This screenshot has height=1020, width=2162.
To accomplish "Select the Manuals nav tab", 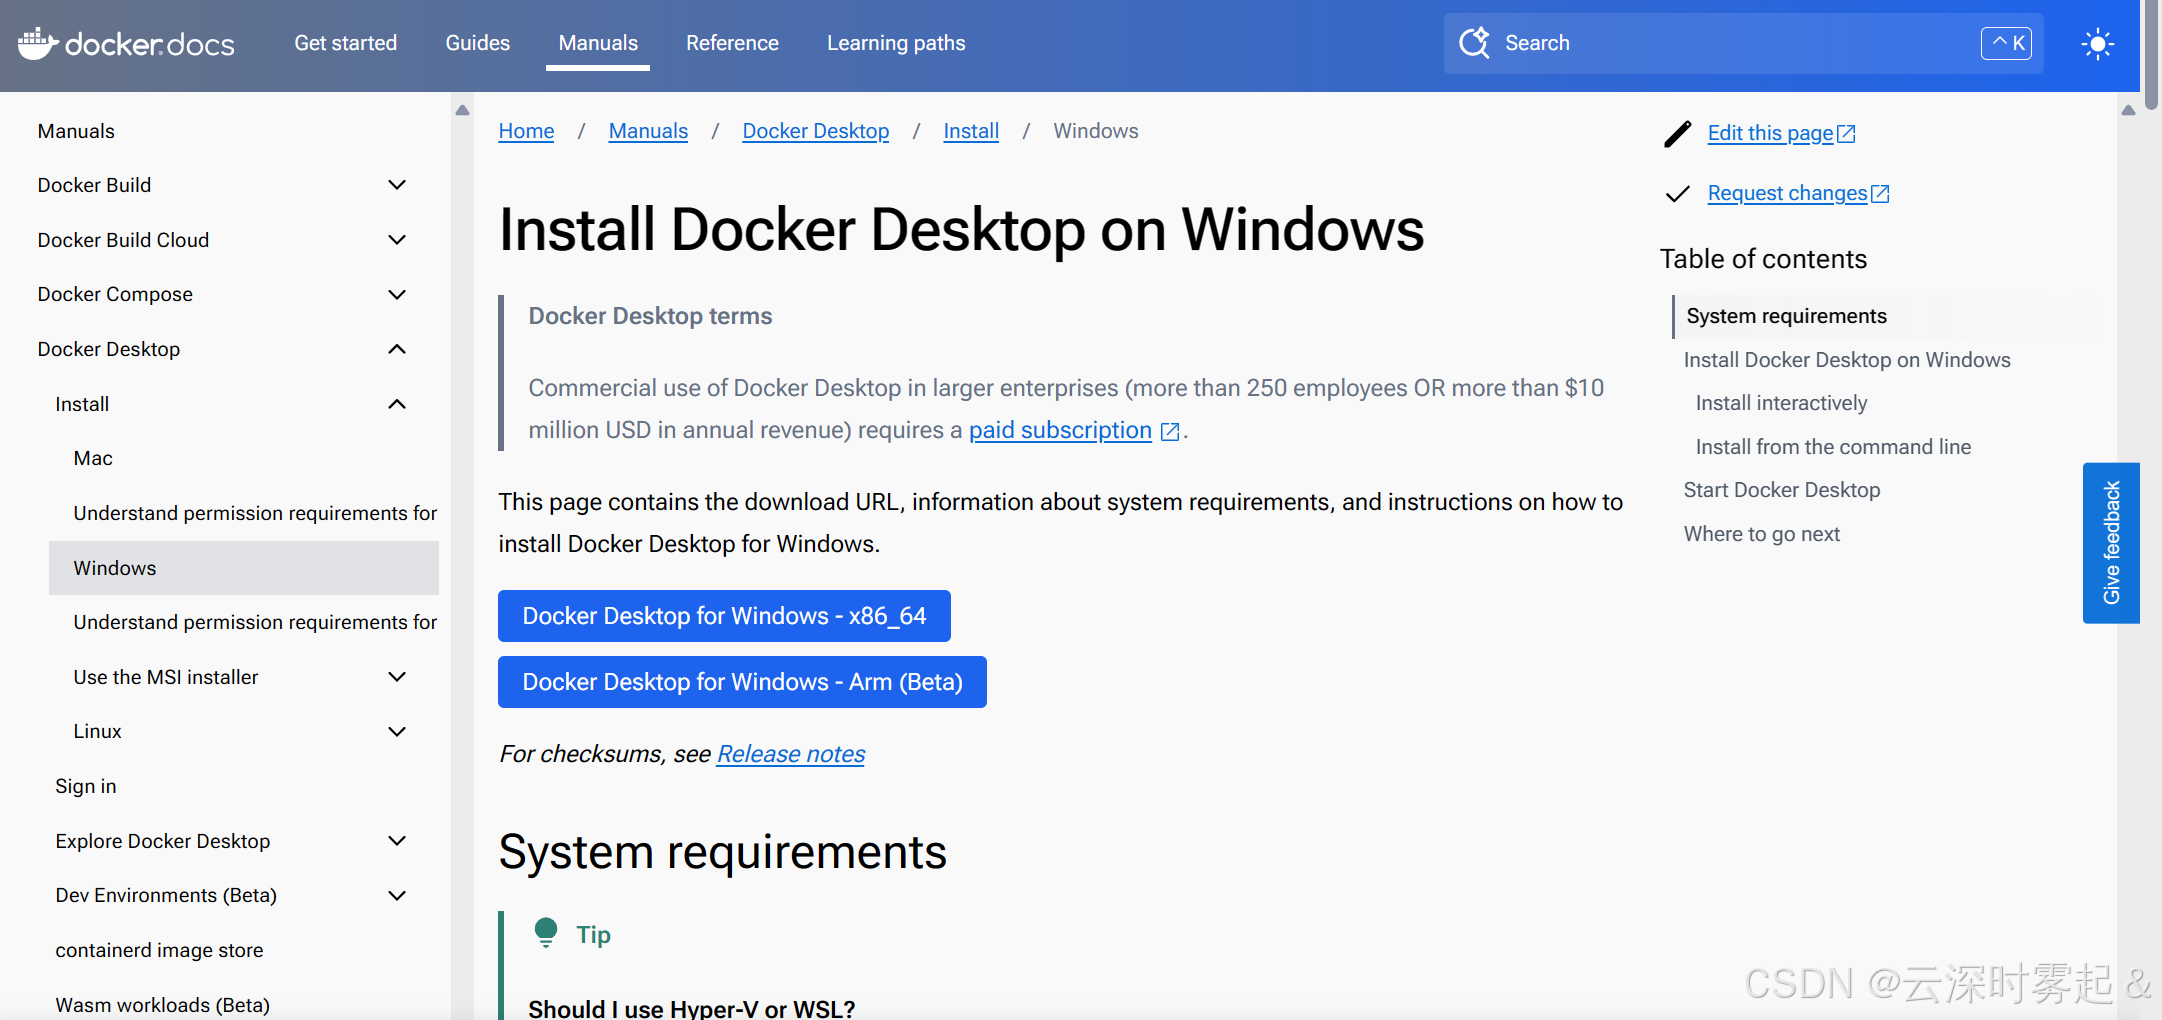I will [x=598, y=43].
